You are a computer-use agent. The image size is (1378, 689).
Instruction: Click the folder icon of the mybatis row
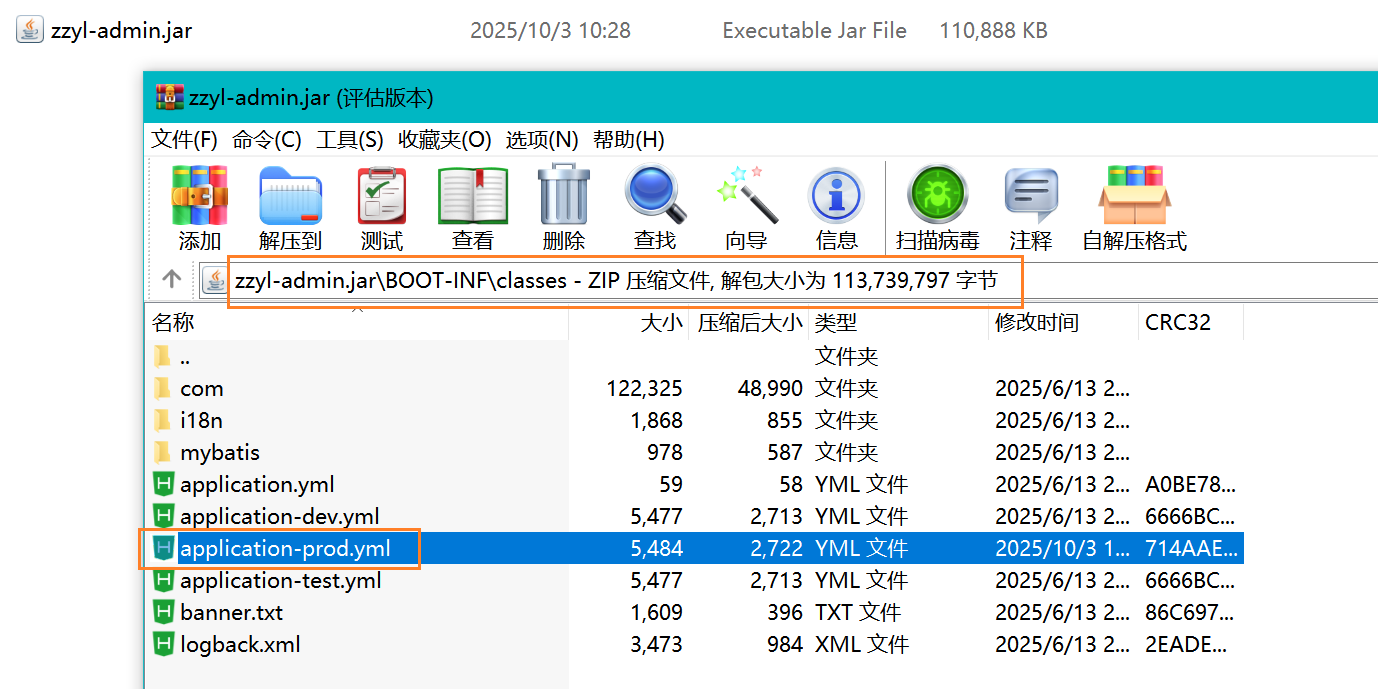tap(162, 452)
